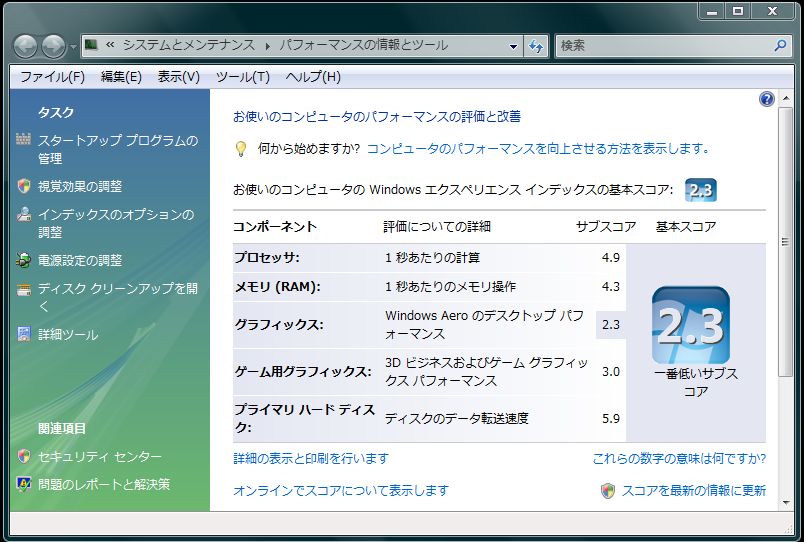
Task: Click the visual effects shield icon
Action: (x=24, y=186)
